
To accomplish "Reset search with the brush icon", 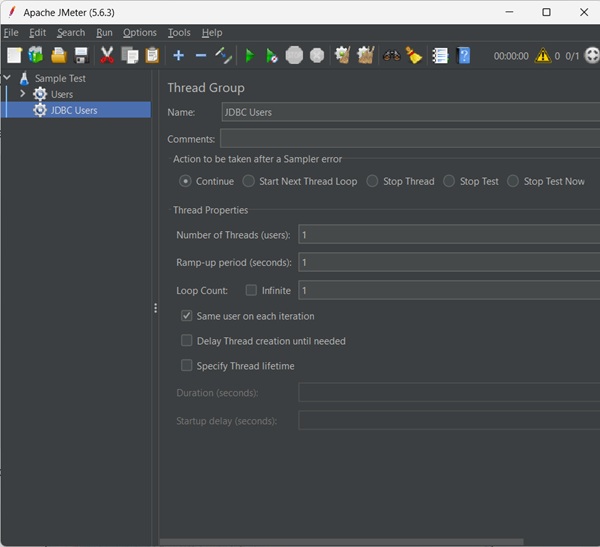I will (x=414, y=56).
